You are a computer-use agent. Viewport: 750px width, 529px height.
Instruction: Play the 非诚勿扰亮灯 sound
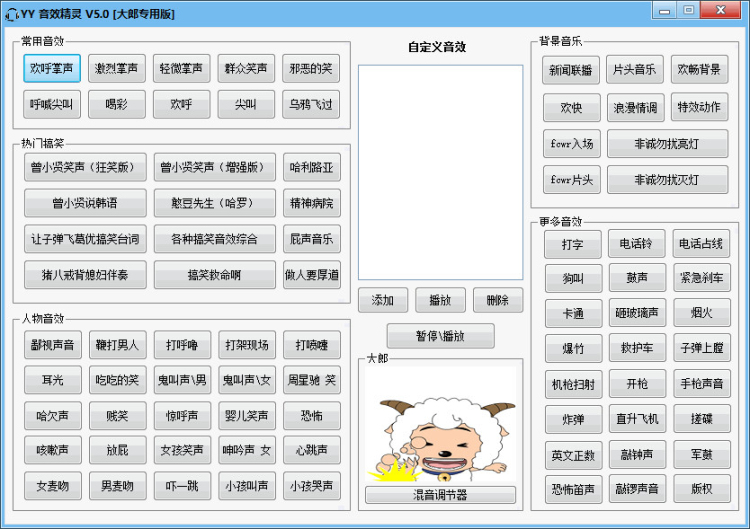coord(667,144)
